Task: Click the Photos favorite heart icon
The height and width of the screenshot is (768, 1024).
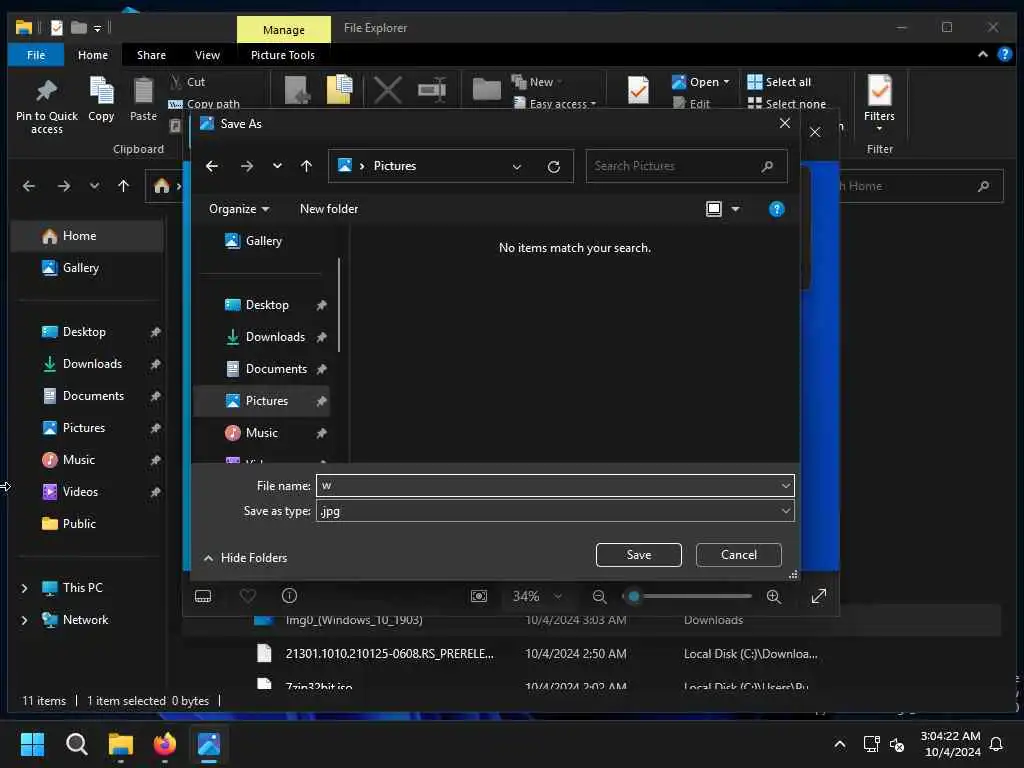Action: 248,596
